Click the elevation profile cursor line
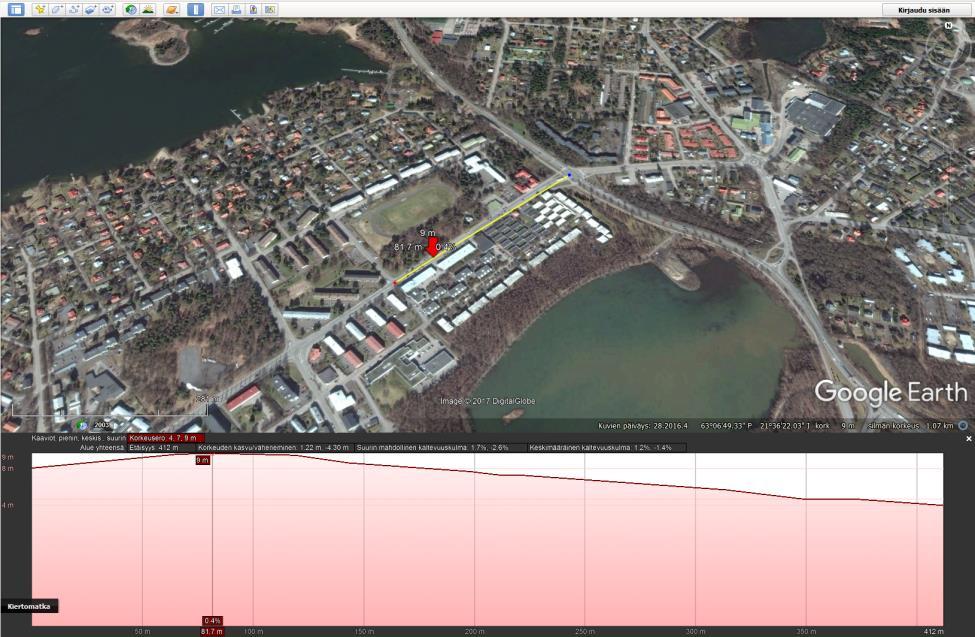The height and width of the screenshot is (637, 975). 212,541
